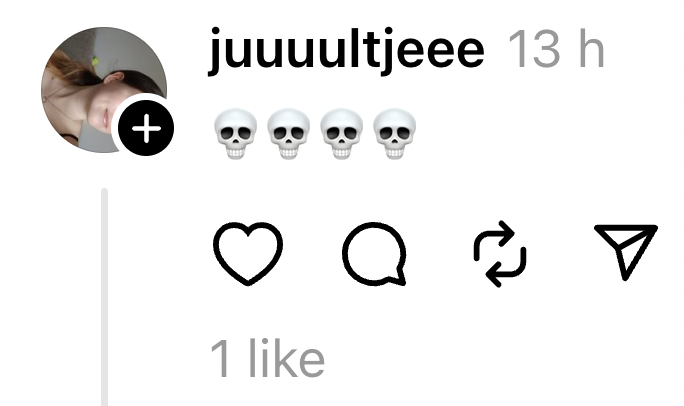Follow juuuultjeee with the plus badge

tap(146, 128)
